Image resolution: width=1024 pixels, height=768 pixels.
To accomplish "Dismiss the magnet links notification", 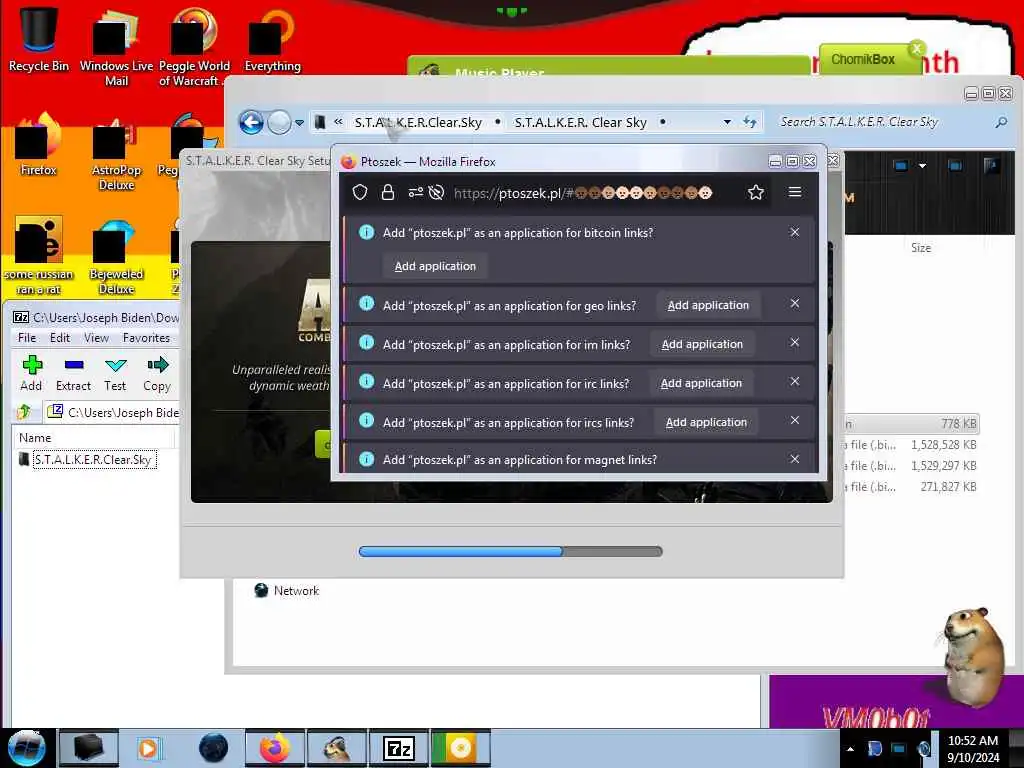I will pos(795,459).
